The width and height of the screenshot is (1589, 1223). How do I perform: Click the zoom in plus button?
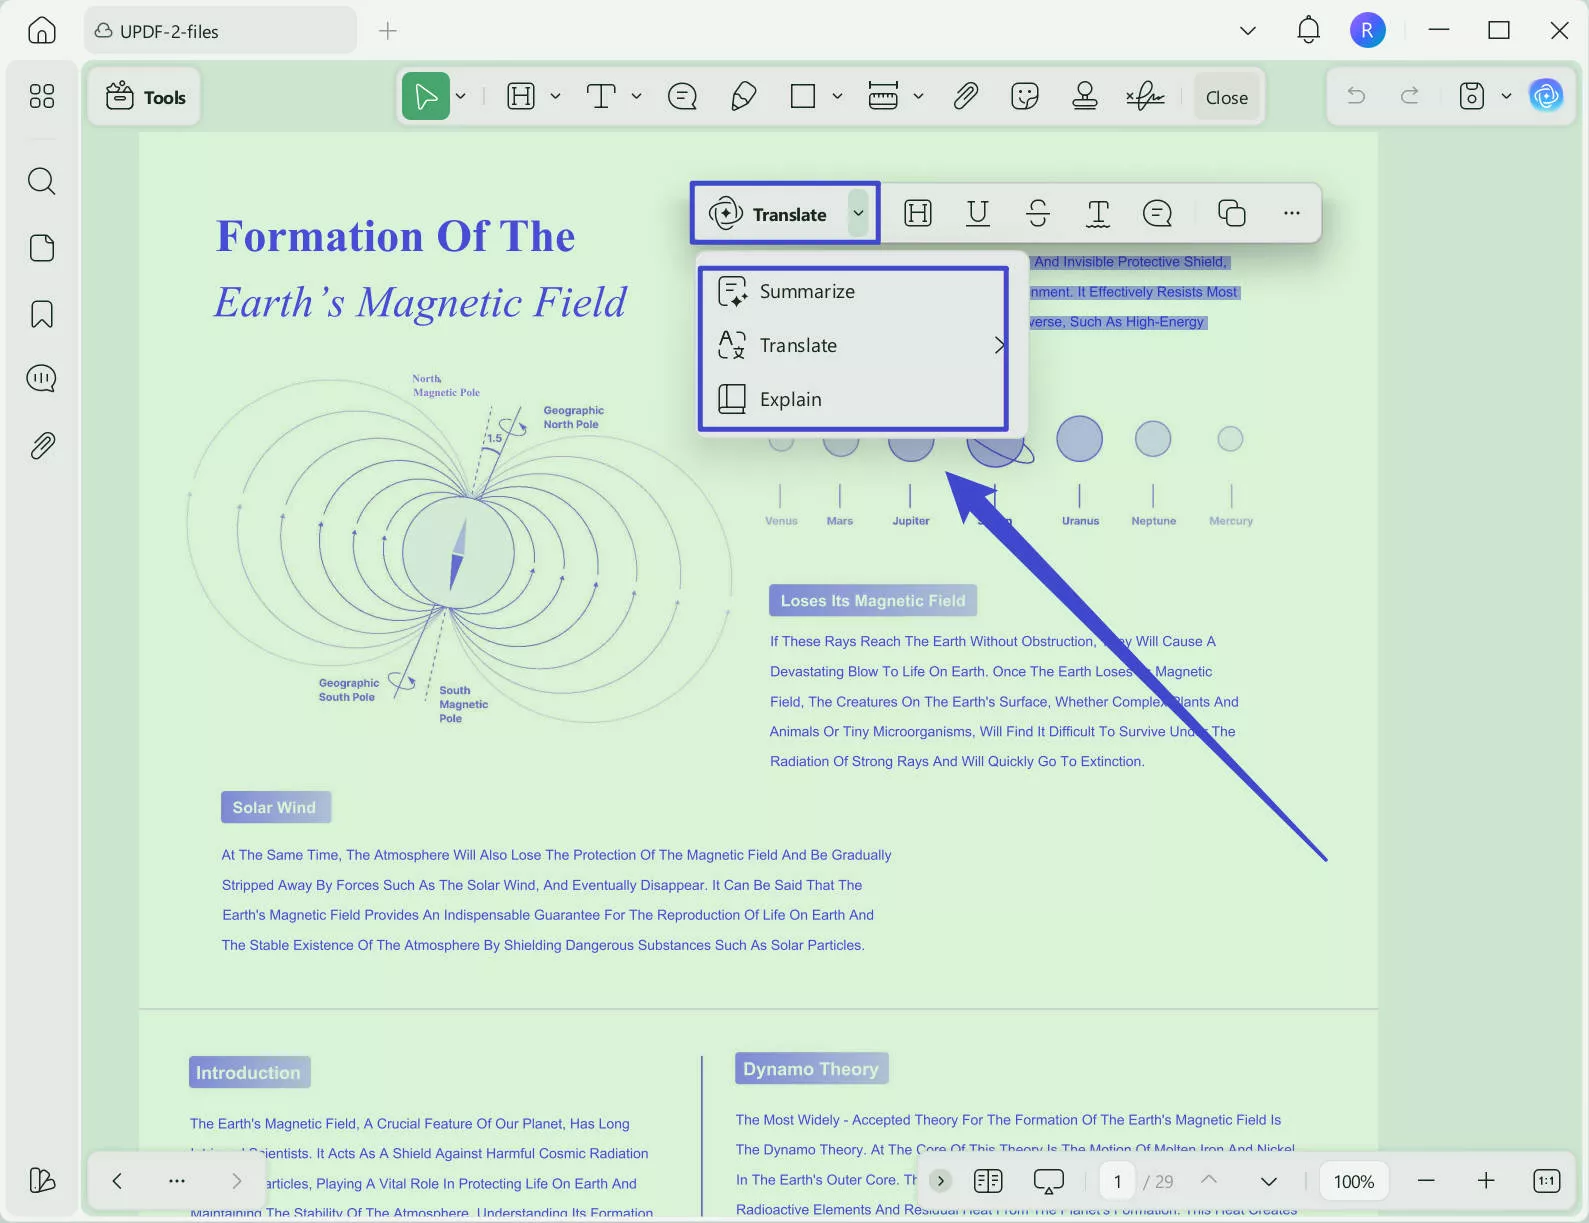coord(1486,1181)
